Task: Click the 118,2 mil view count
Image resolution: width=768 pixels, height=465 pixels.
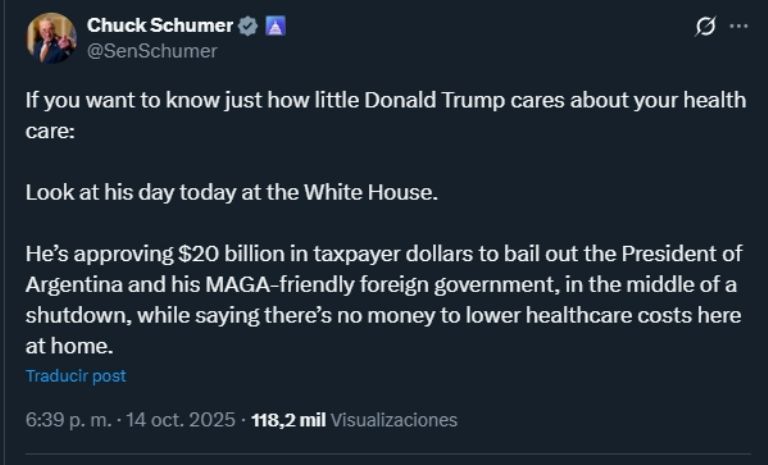Action: pyautogui.click(x=288, y=420)
